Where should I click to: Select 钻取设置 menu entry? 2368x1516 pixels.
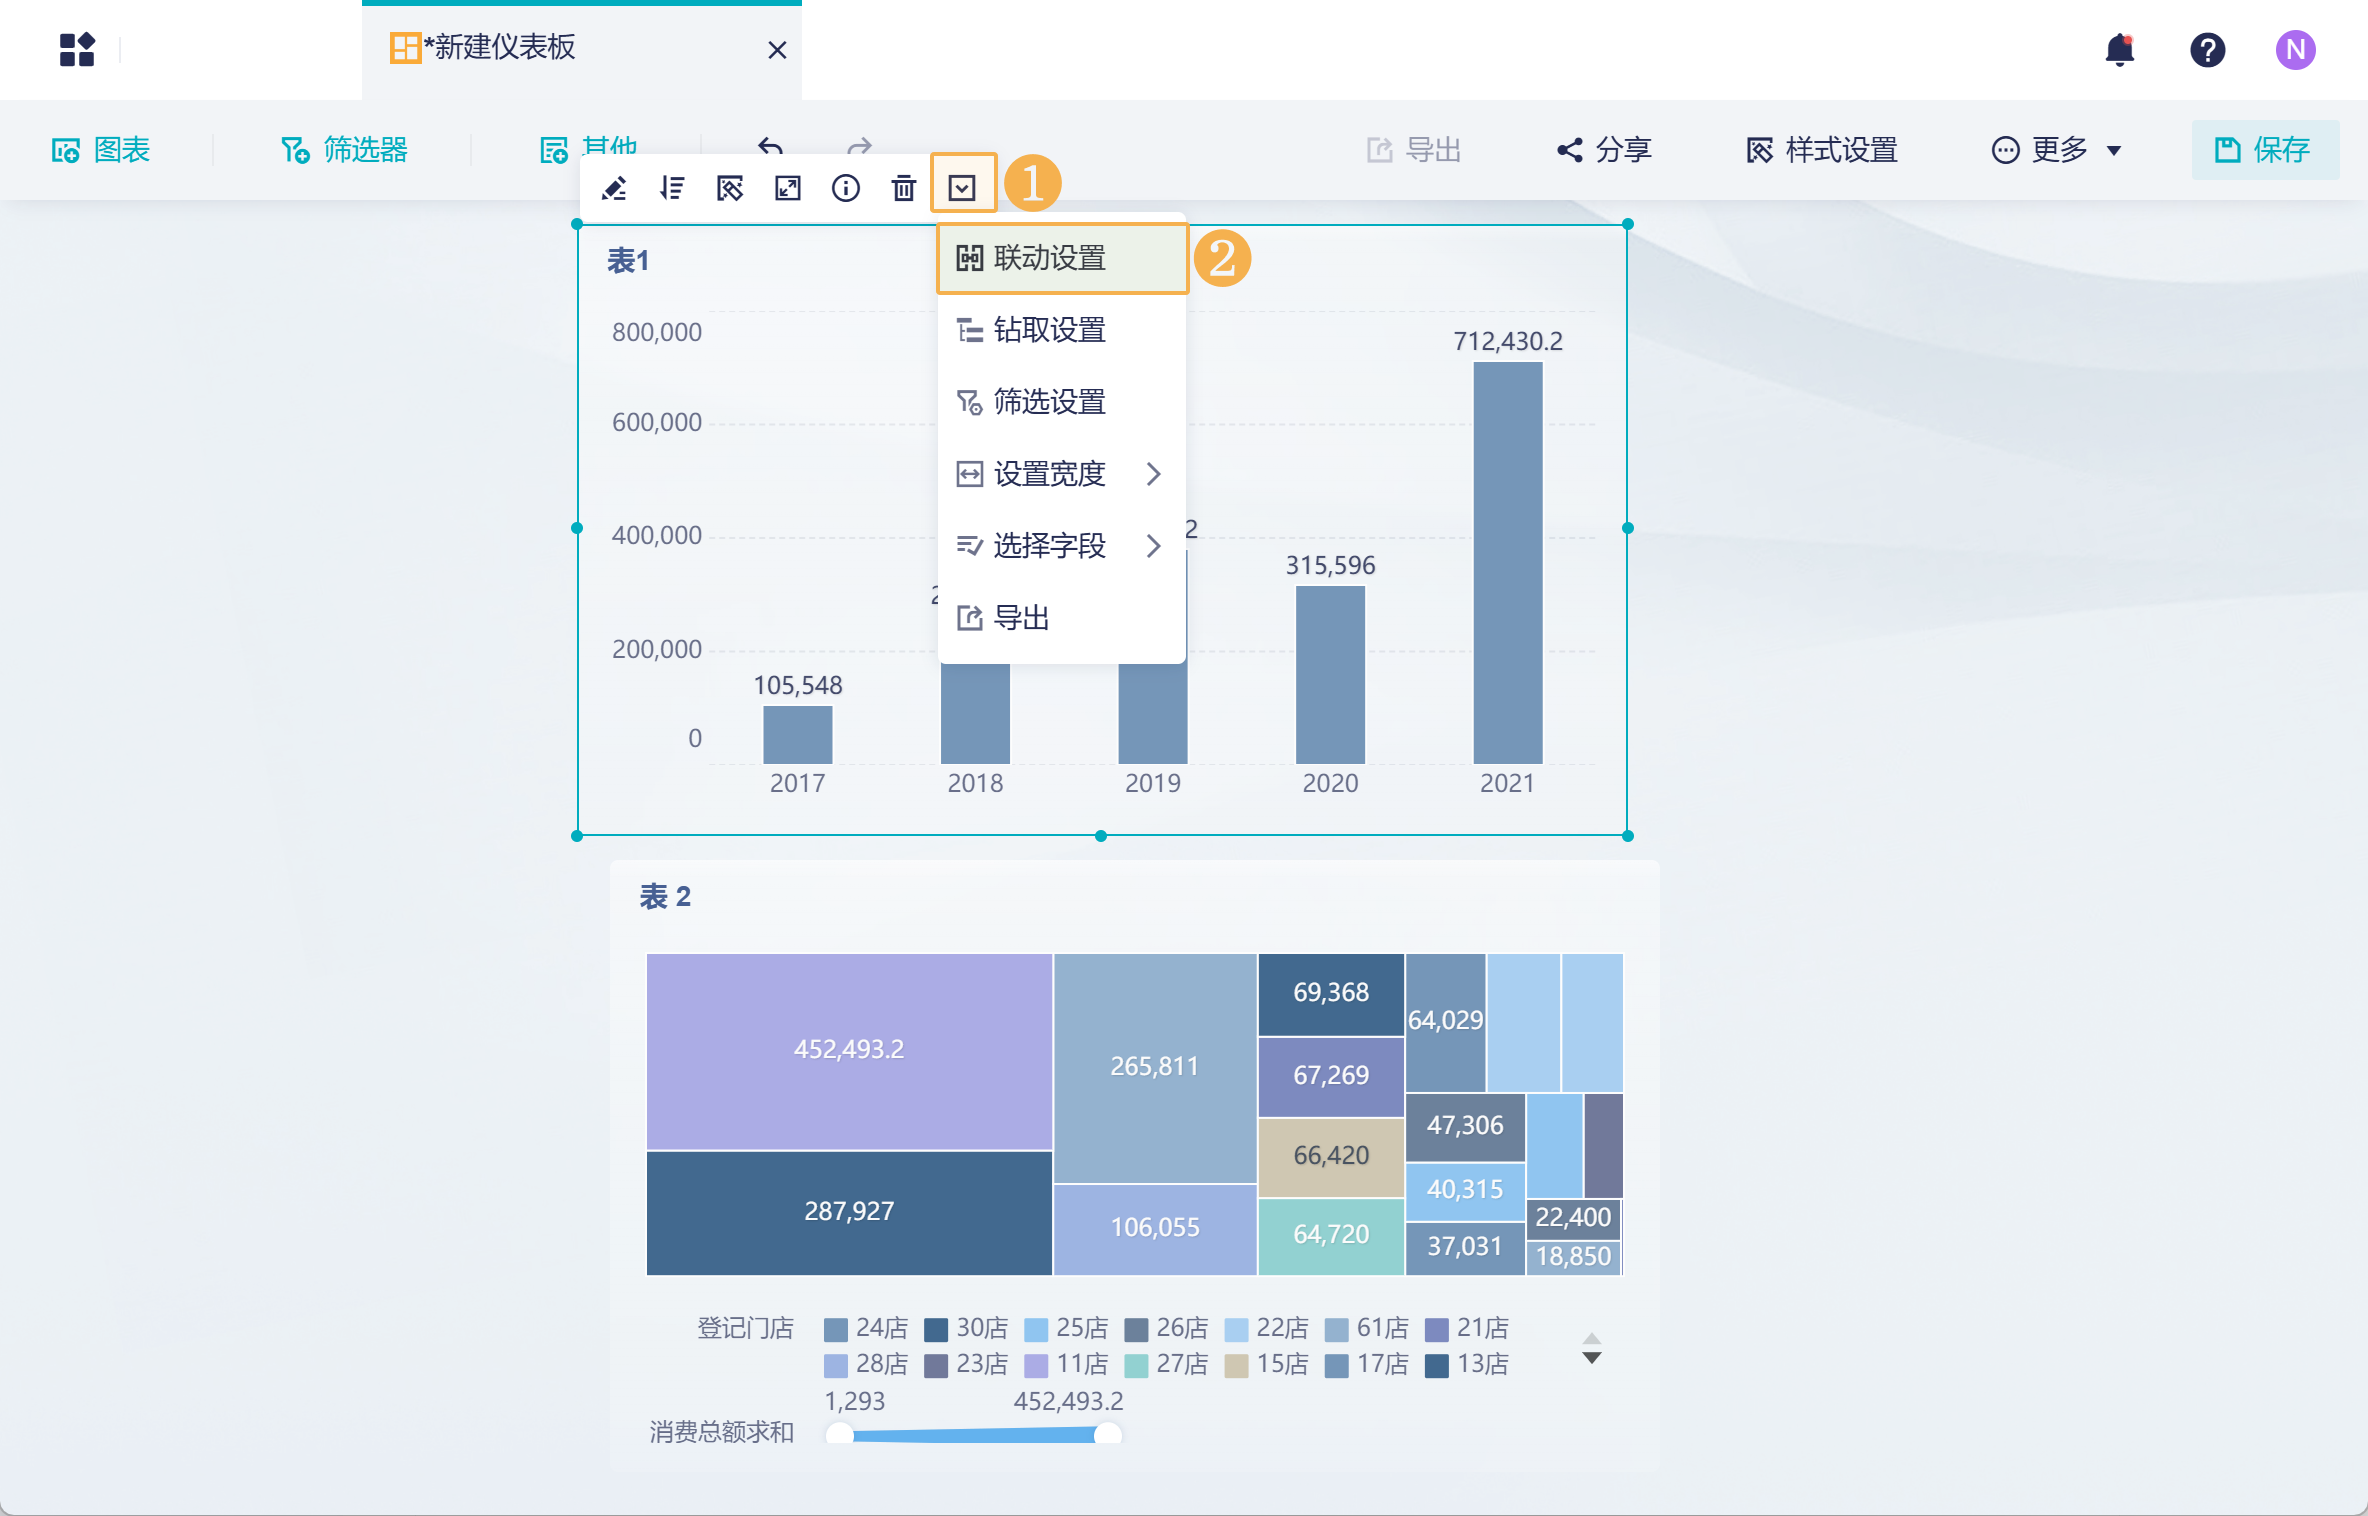coord(1050,330)
